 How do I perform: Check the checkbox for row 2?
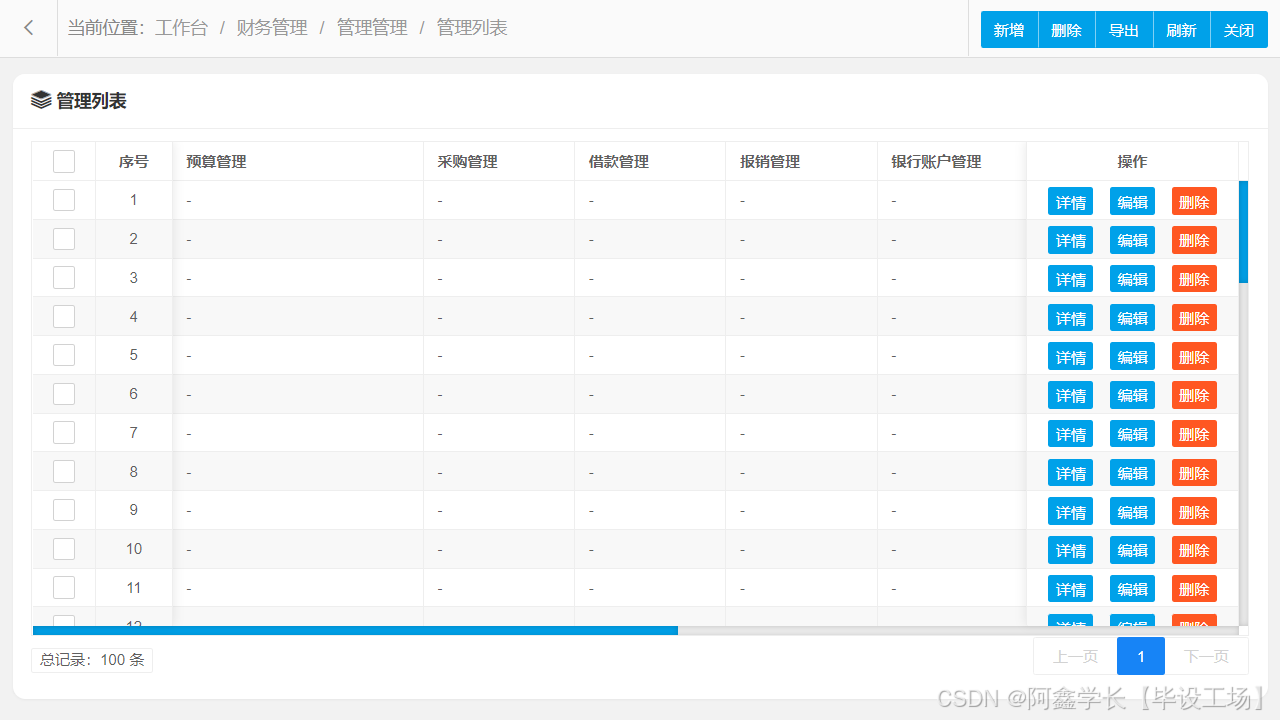64,239
